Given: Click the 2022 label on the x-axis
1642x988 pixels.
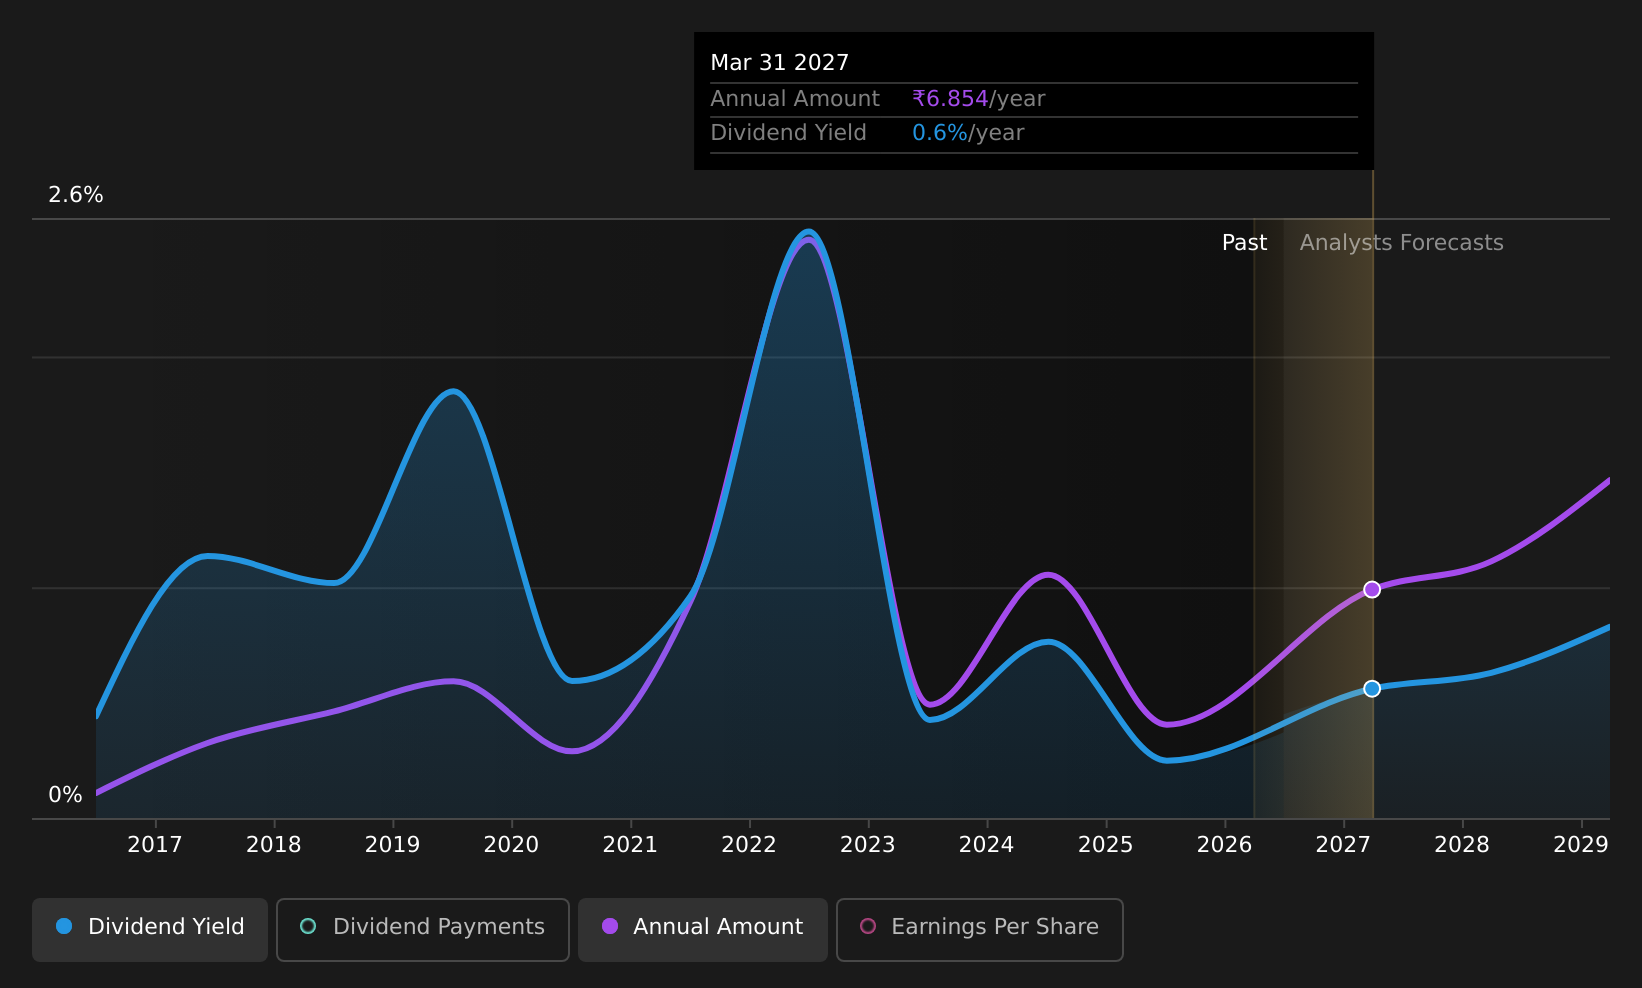Looking at the screenshot, I should coord(749,845).
